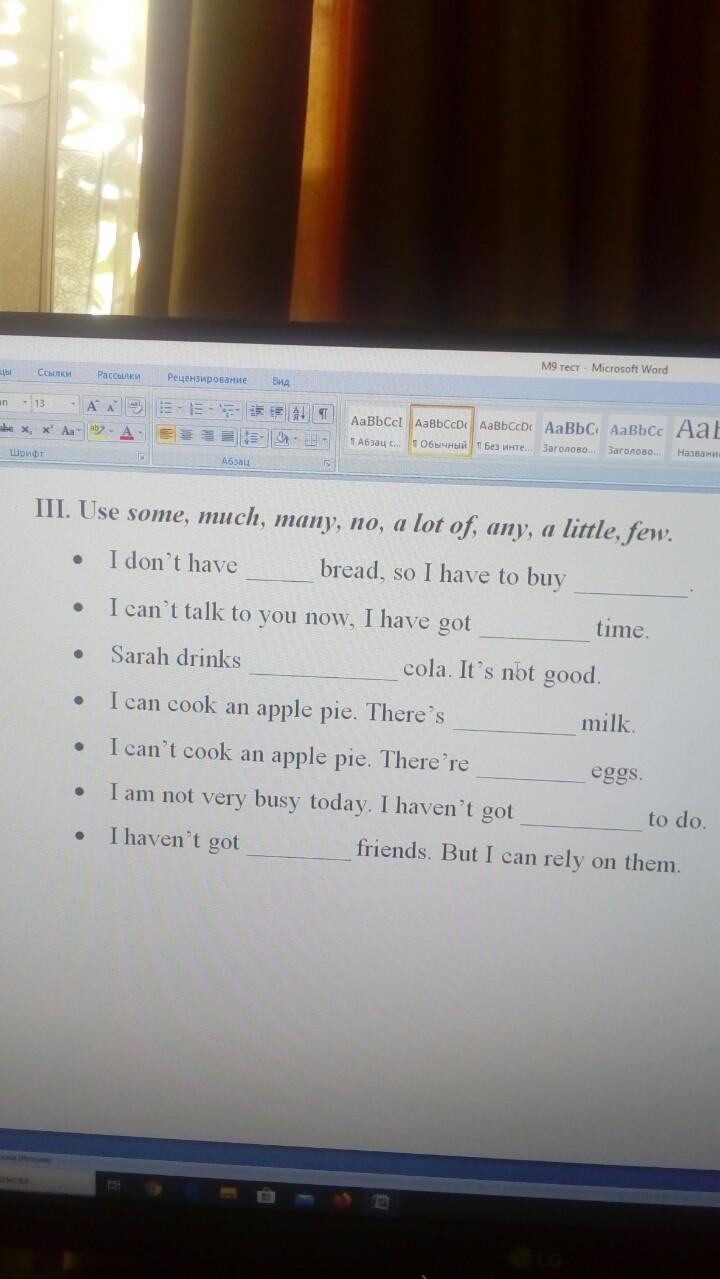Apply the Без интервала style
The image size is (720, 1279).
pos(505,434)
